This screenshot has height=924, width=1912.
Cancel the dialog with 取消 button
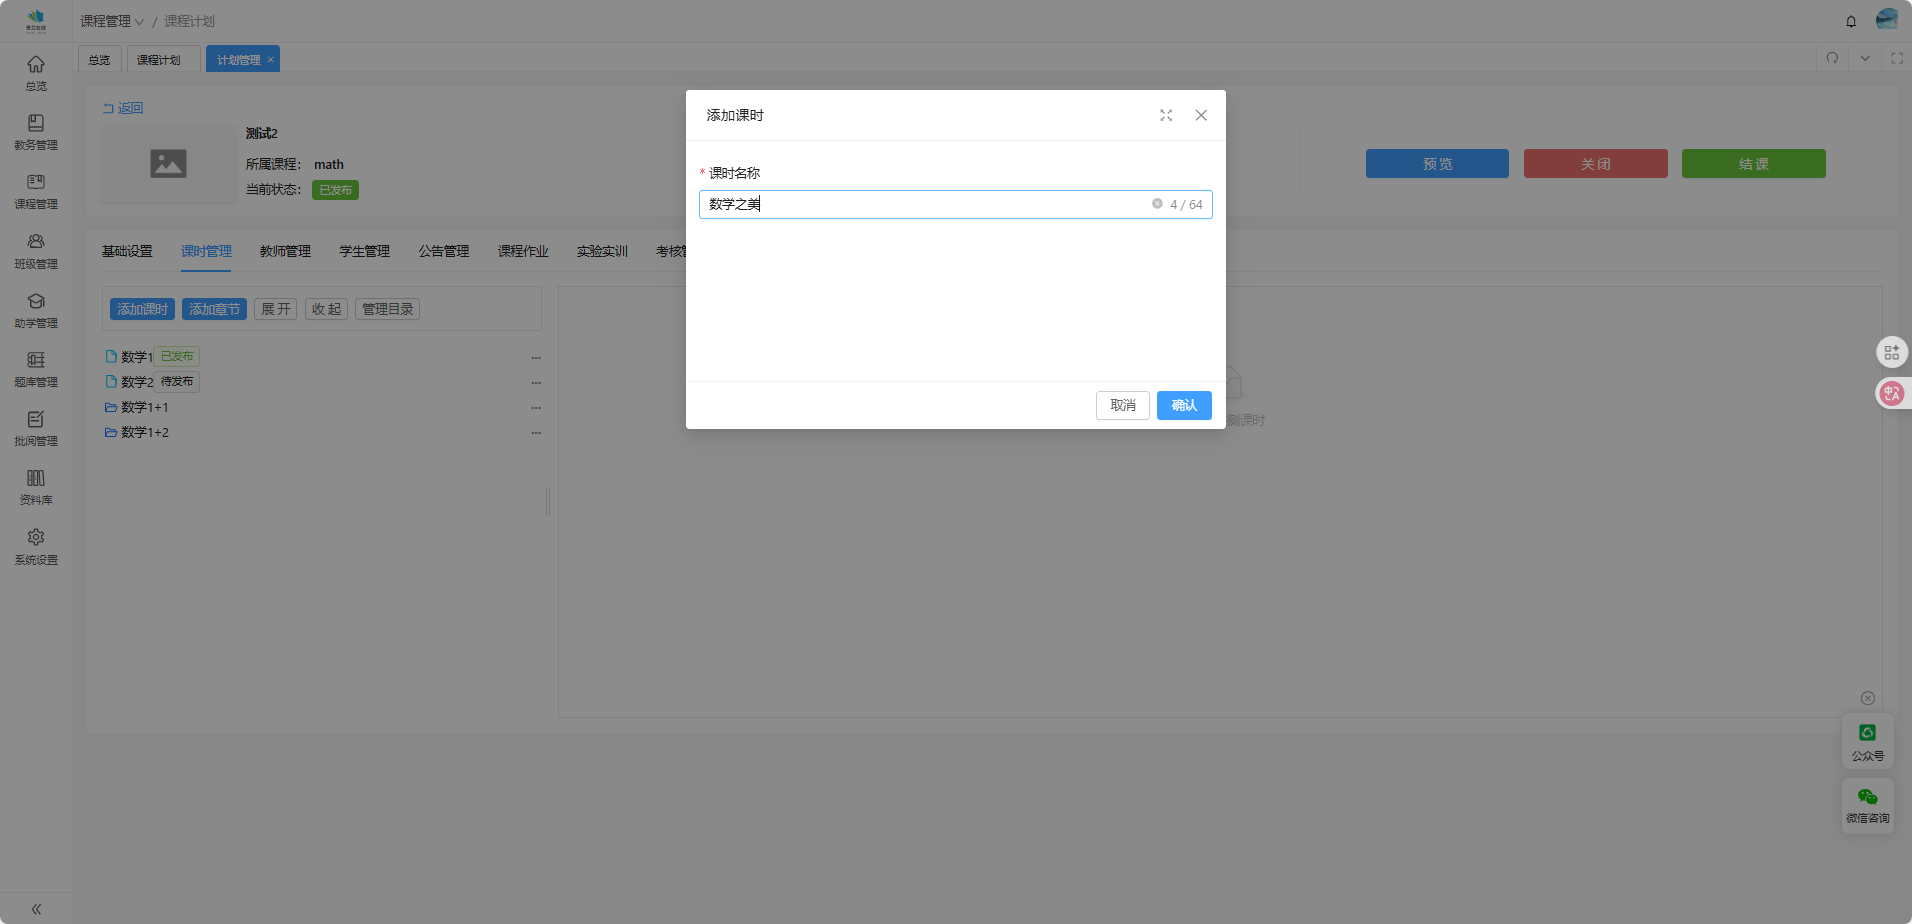point(1122,405)
